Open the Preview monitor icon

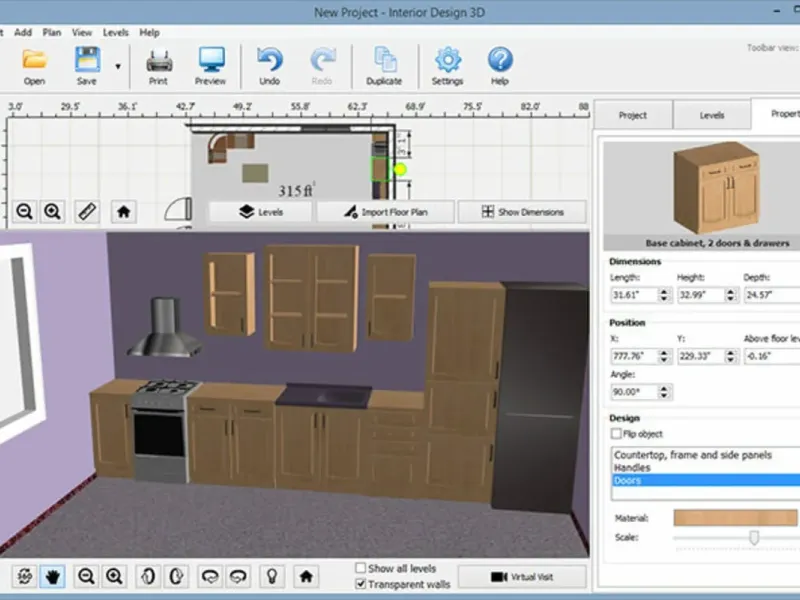pyautogui.click(x=210, y=60)
